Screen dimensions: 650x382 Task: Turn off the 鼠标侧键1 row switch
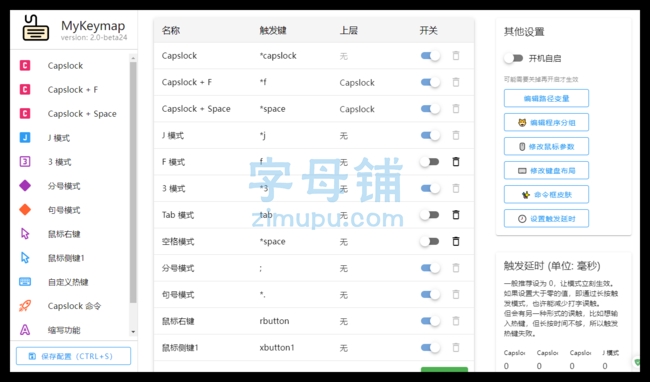430,348
